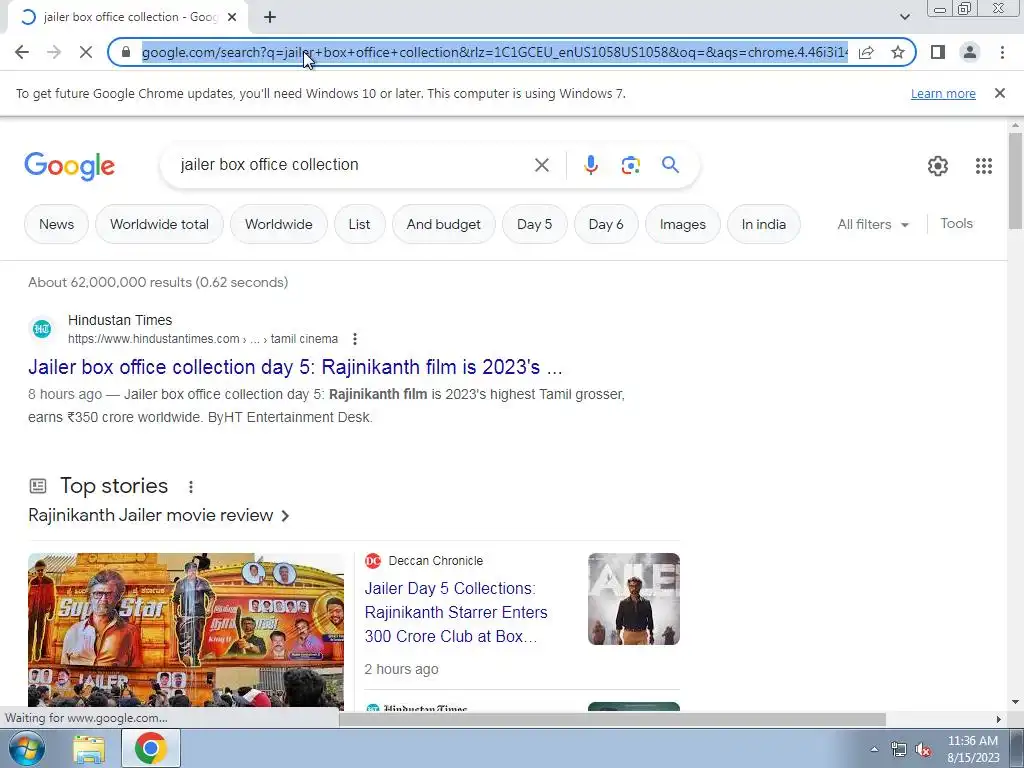
Task: Open search Tools
Action: (956, 223)
